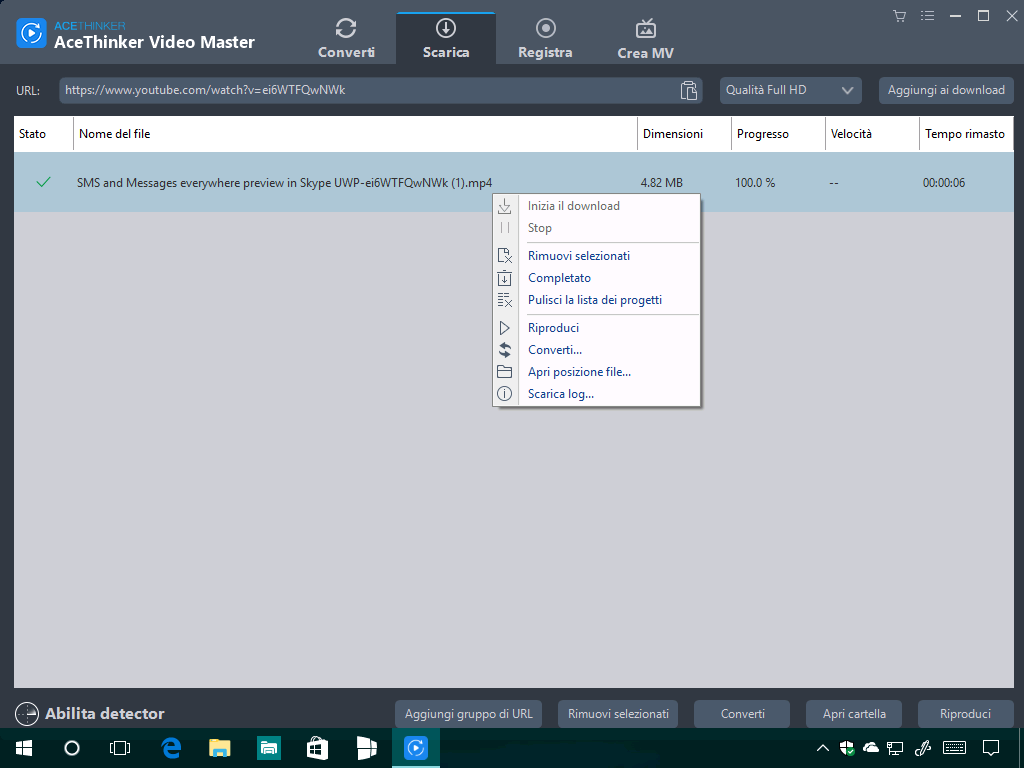Choose Pulisci la lista dei progetti
The image size is (1024, 768).
[x=596, y=300]
